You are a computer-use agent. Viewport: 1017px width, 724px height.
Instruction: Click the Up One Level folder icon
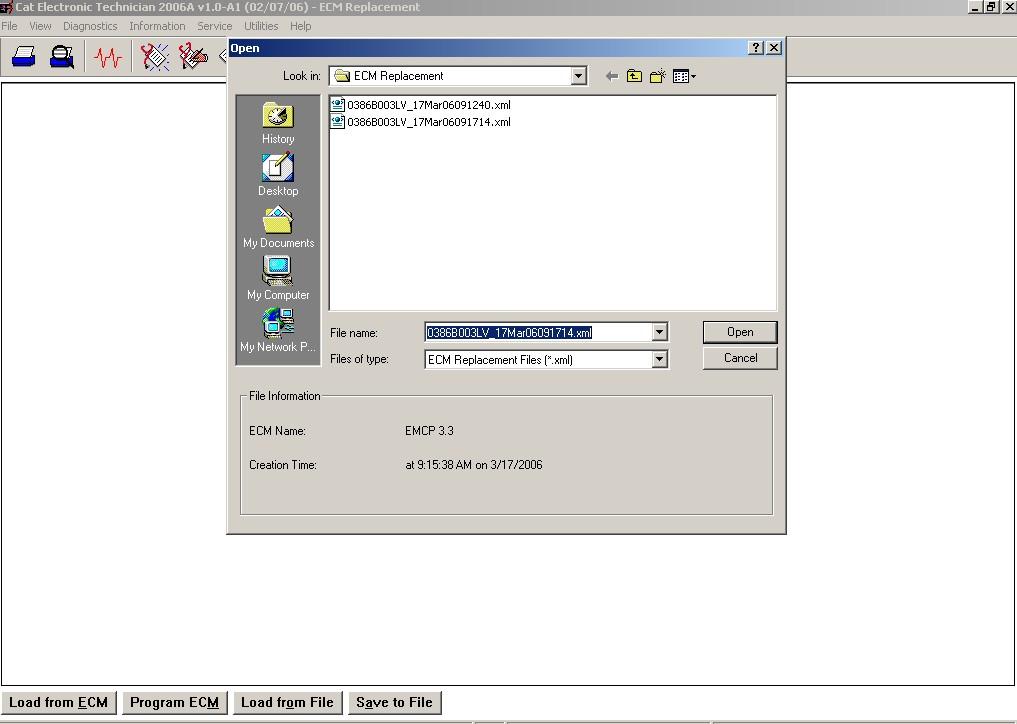pos(634,76)
